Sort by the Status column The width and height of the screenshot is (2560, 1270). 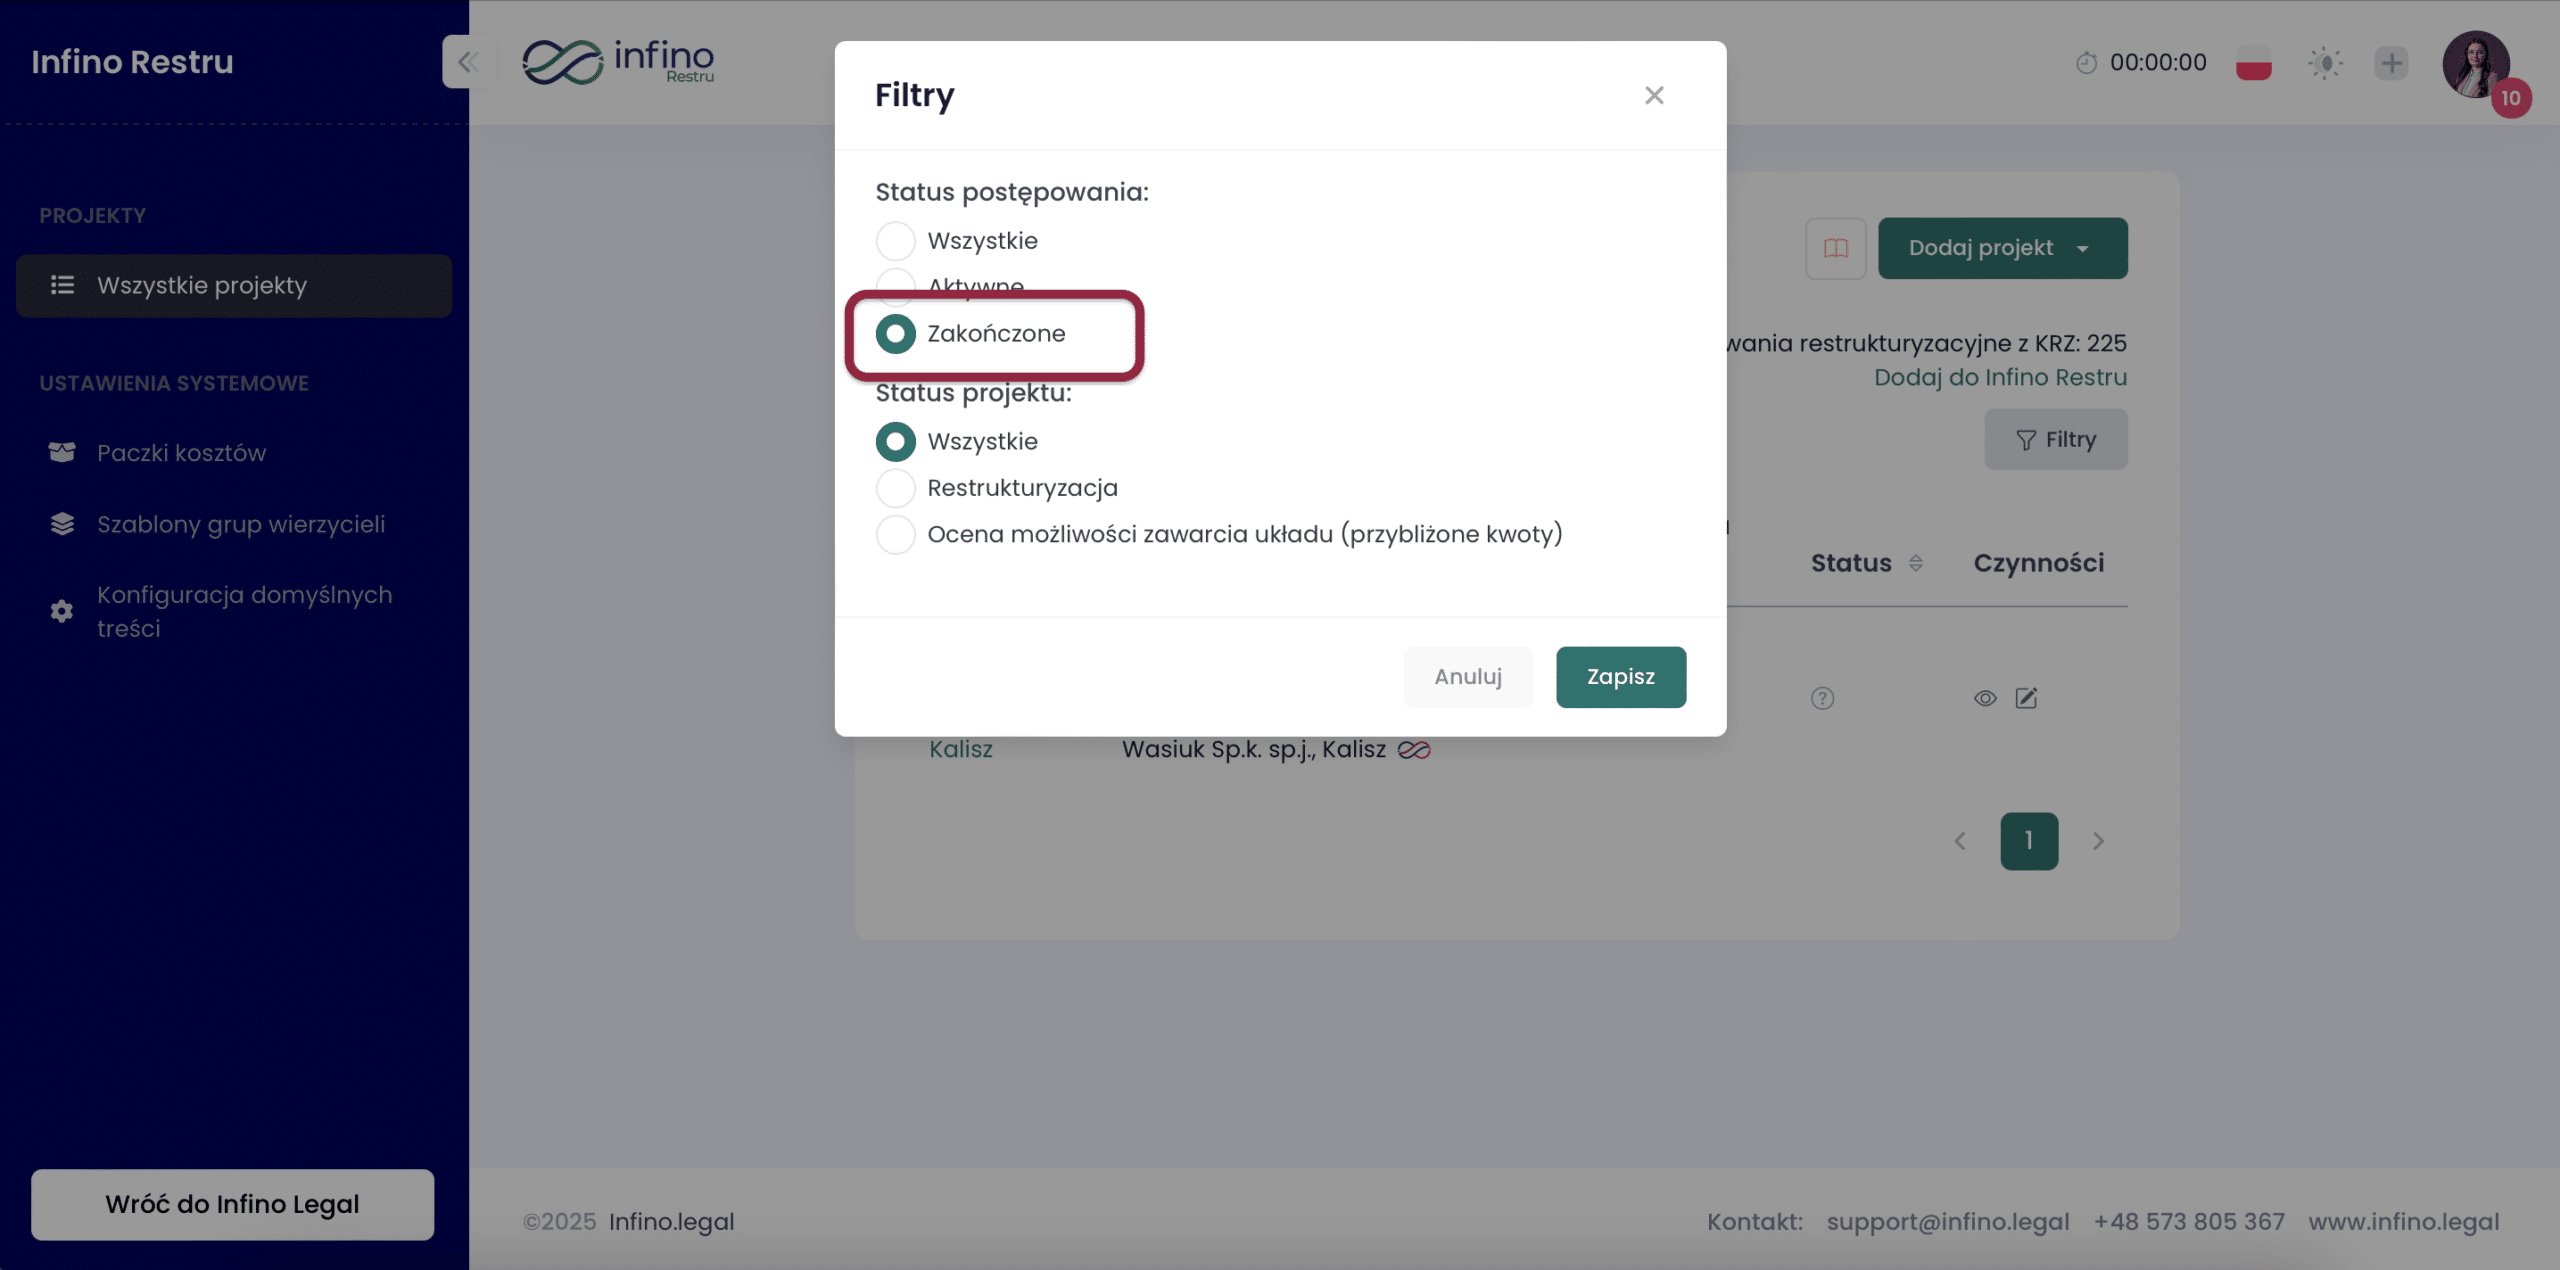coord(1866,563)
